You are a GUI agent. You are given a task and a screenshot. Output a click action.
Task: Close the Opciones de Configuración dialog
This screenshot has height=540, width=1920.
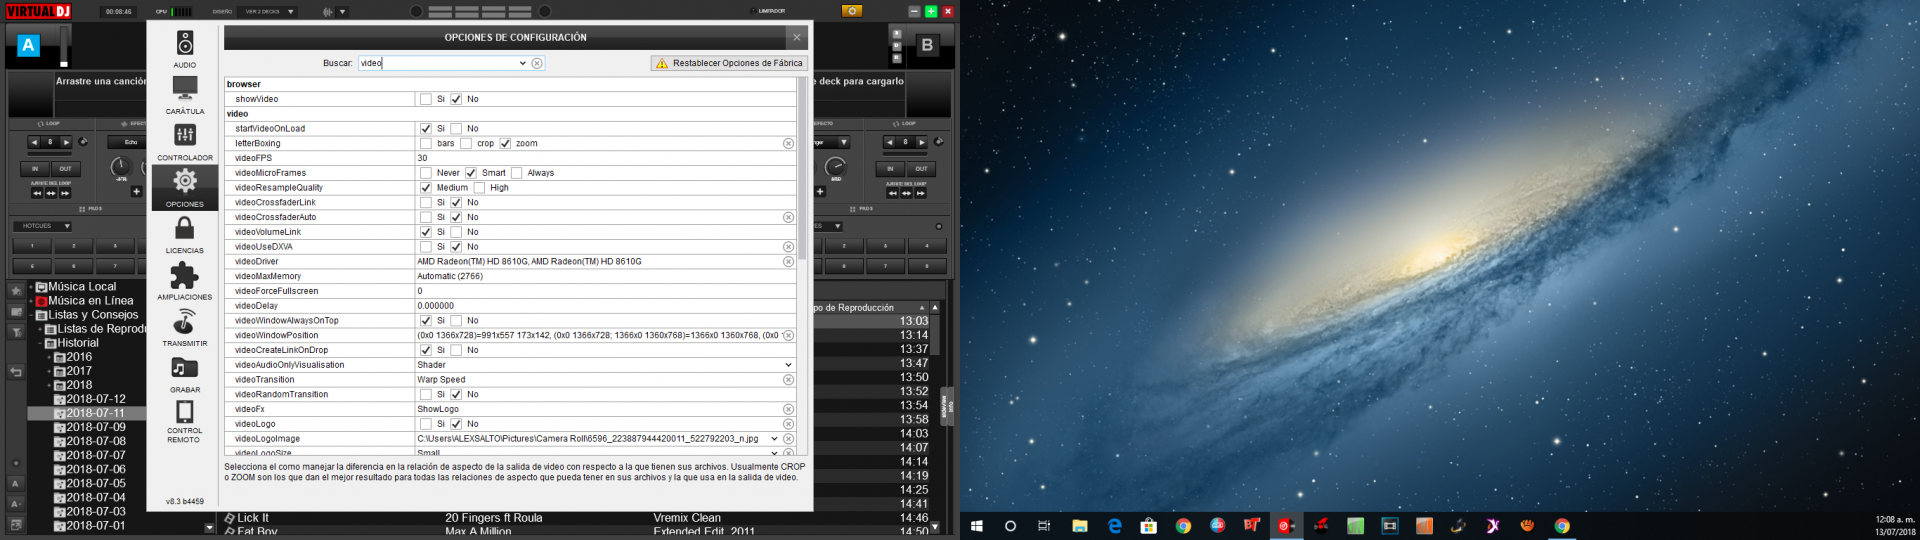click(797, 38)
